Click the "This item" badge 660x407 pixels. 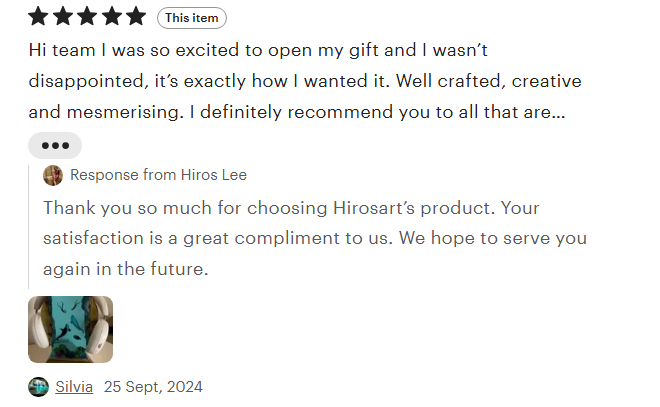[192, 18]
